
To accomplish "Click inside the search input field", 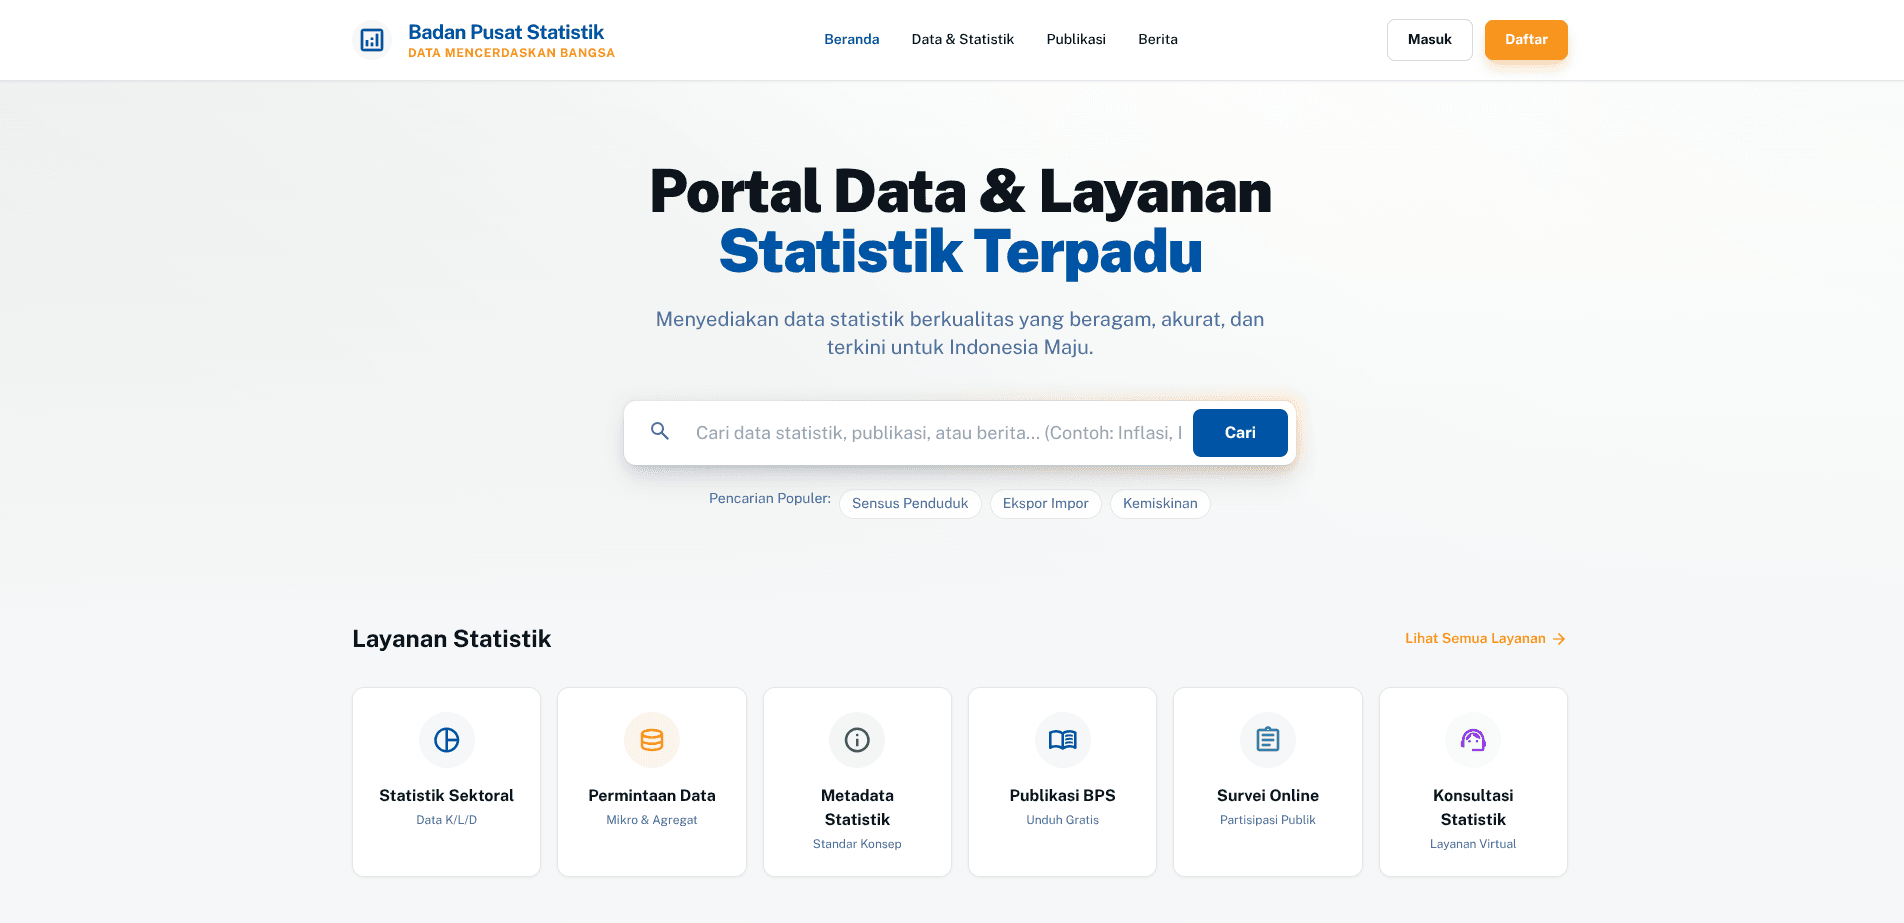I will 930,432.
